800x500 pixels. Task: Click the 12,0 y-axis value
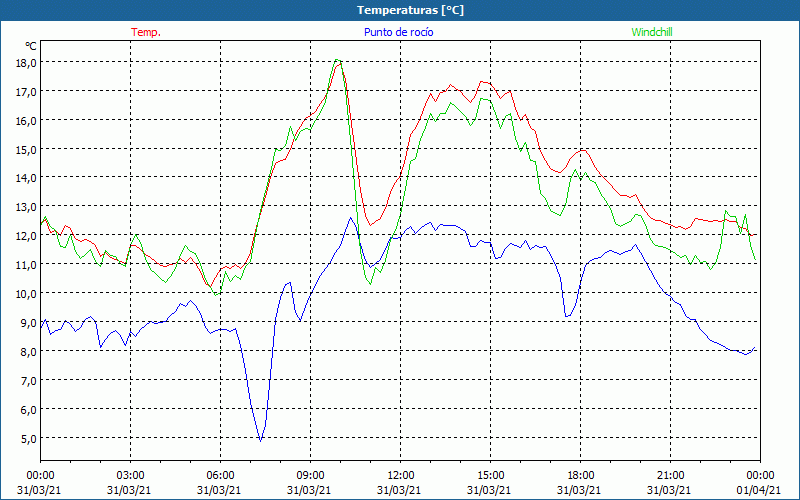point(27,236)
